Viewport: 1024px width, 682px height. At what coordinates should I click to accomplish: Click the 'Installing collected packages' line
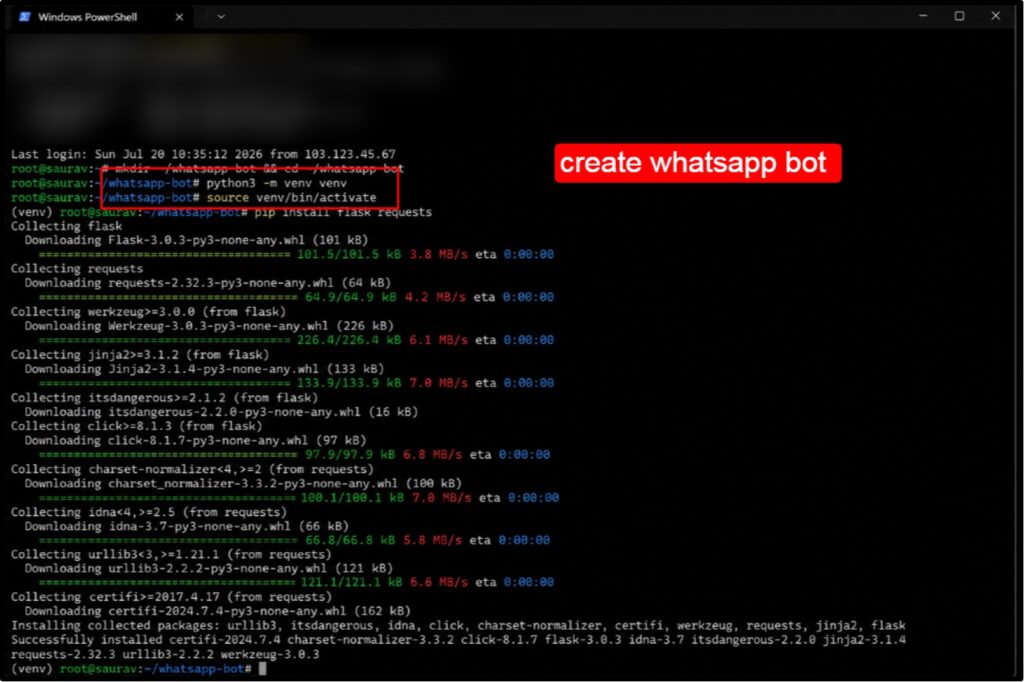458,626
